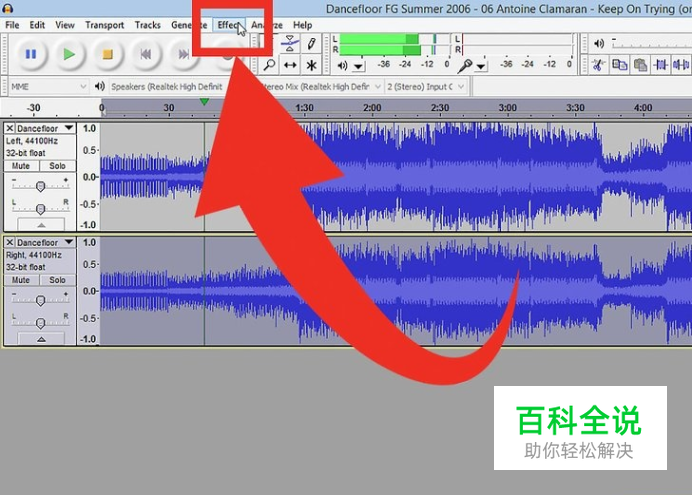Open the MME audio host dropdown
Image resolution: width=692 pixels, height=495 pixels.
coord(48,86)
